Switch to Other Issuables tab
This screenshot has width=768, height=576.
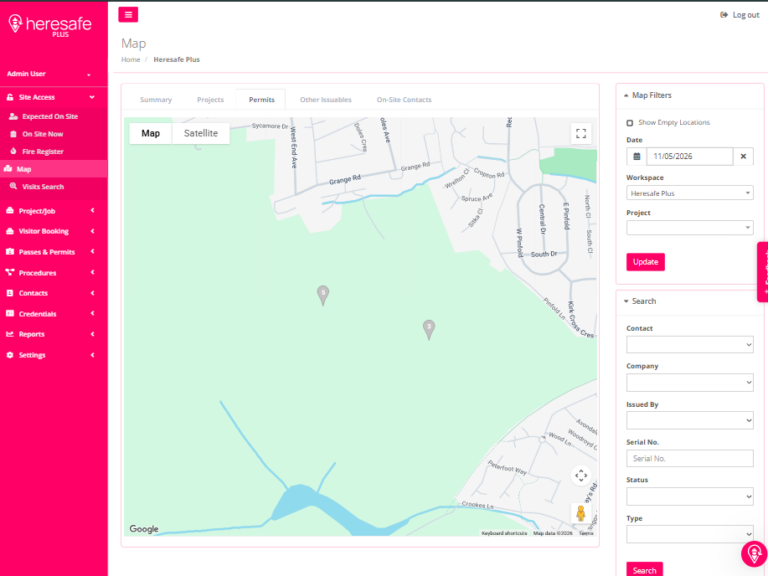[326, 99]
